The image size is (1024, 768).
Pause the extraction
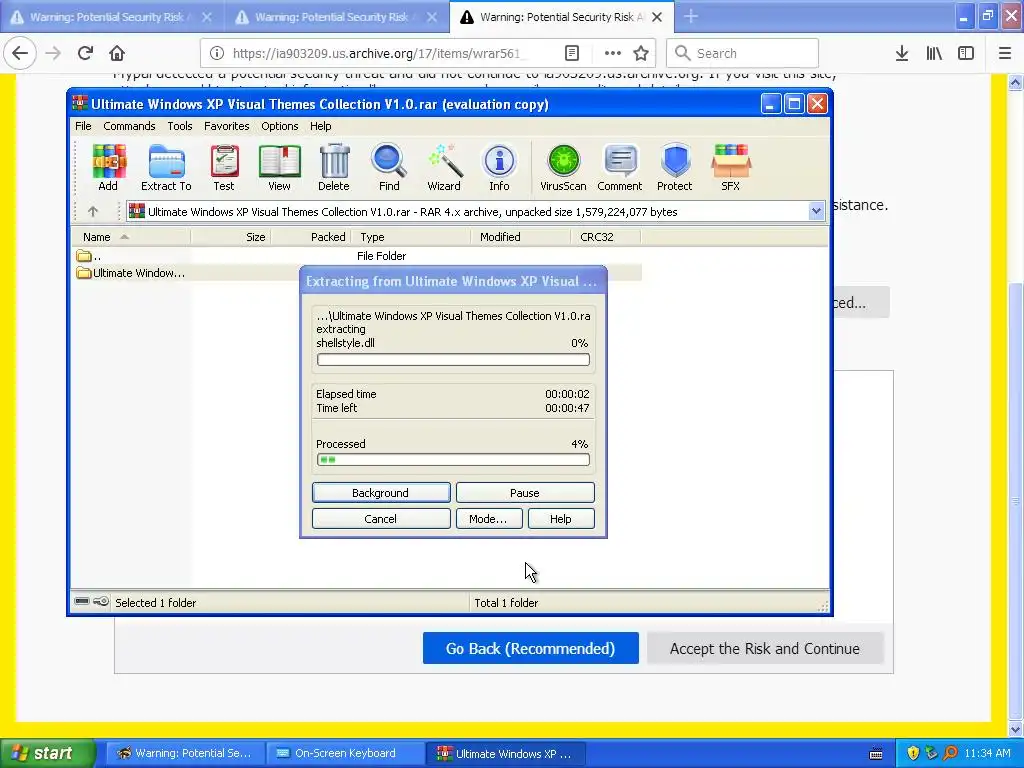point(525,493)
